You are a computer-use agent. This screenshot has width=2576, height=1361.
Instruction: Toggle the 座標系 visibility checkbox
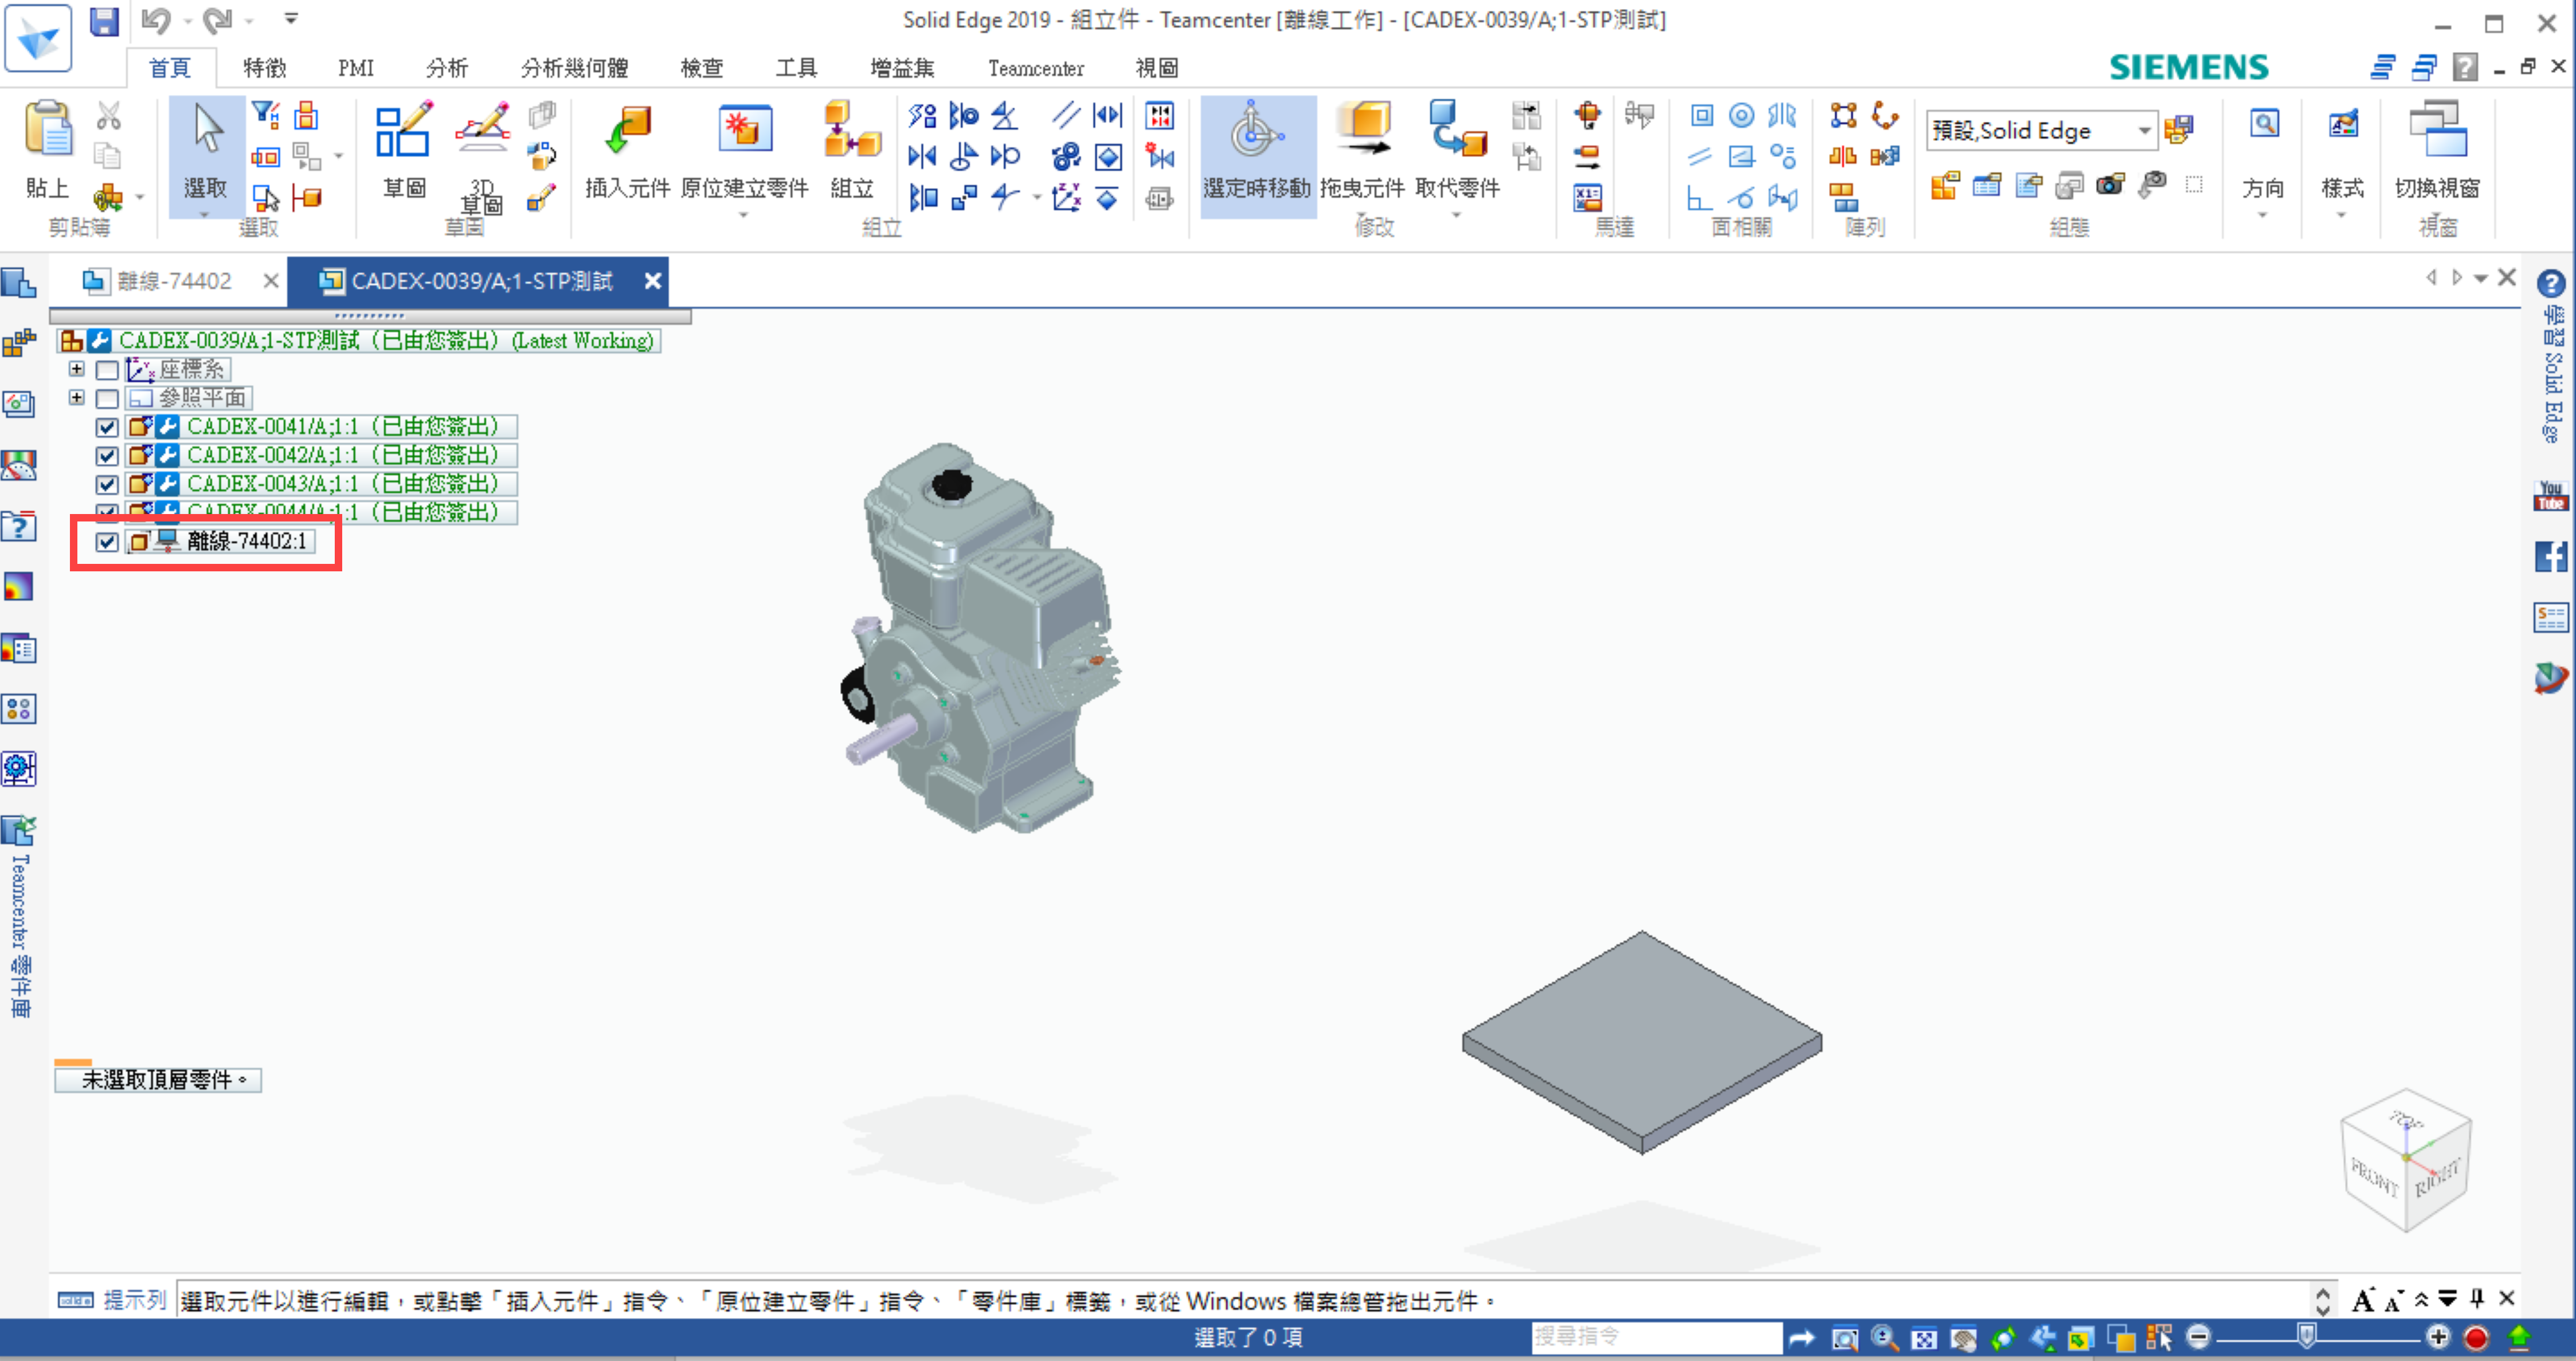click(x=107, y=370)
